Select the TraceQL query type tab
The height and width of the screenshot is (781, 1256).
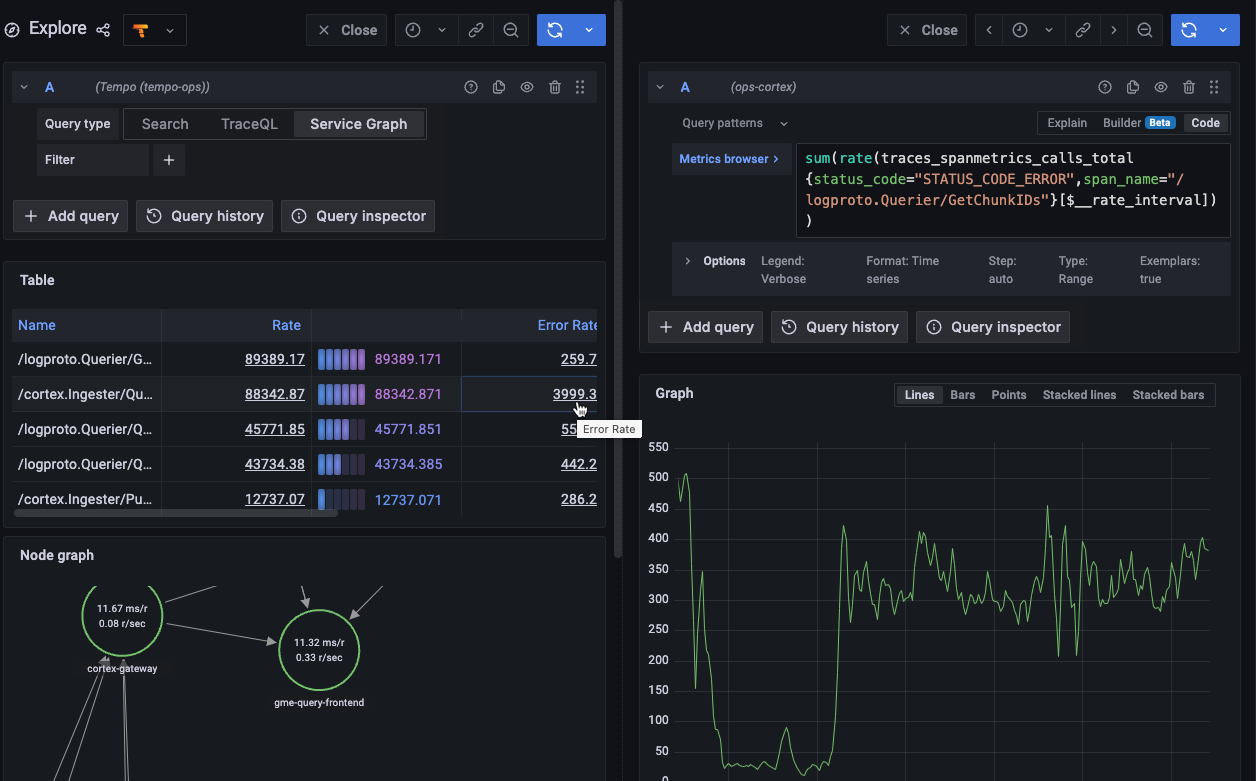point(249,124)
